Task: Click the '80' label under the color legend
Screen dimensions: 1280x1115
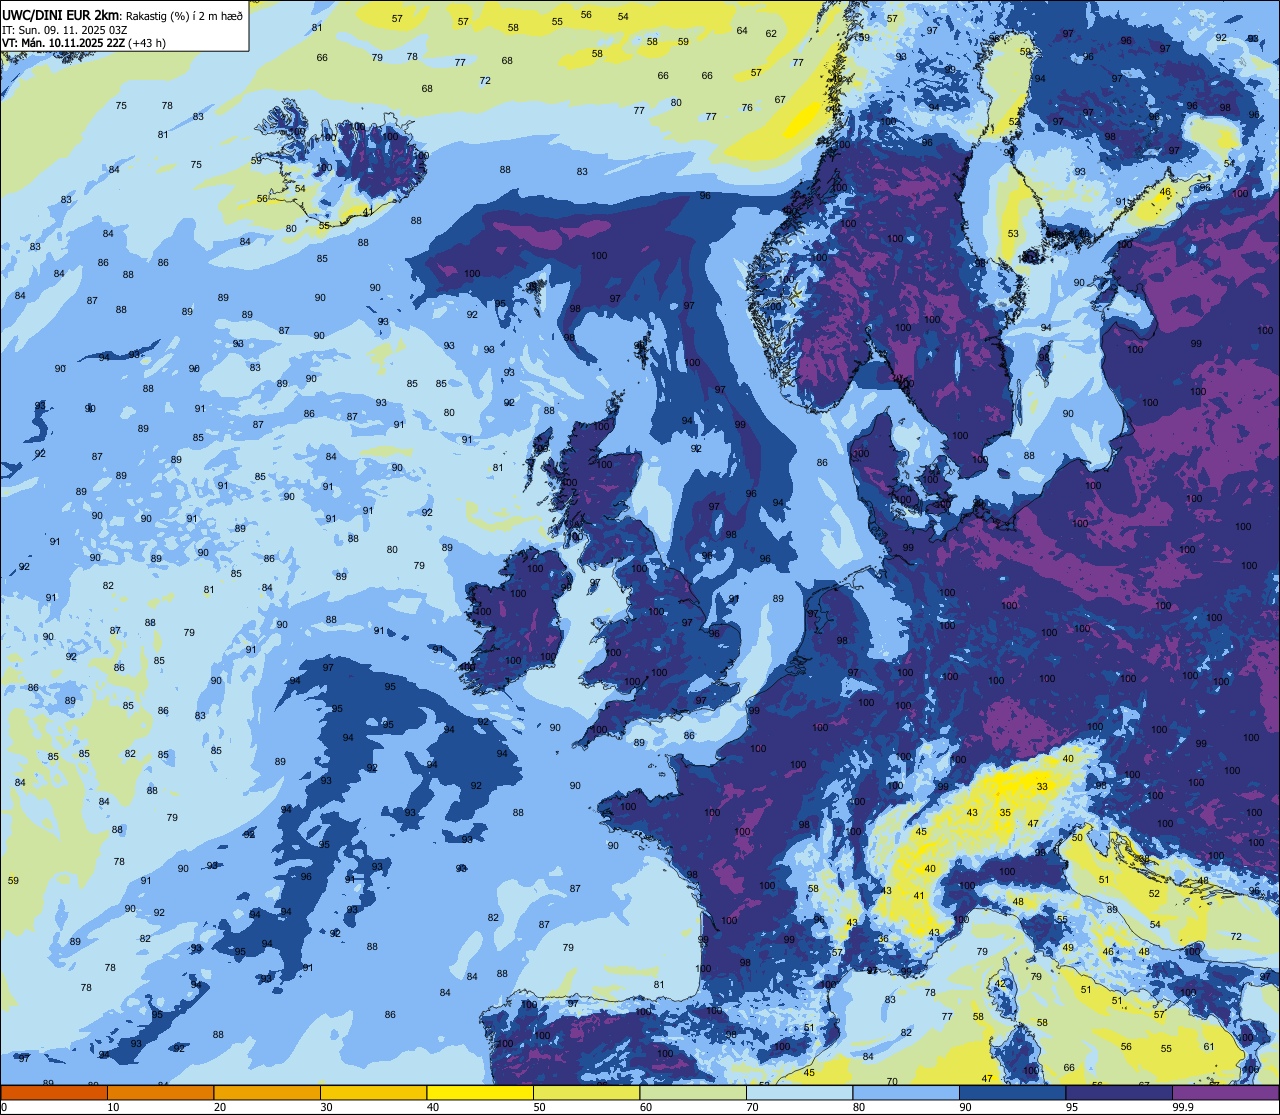Action: tap(859, 1107)
